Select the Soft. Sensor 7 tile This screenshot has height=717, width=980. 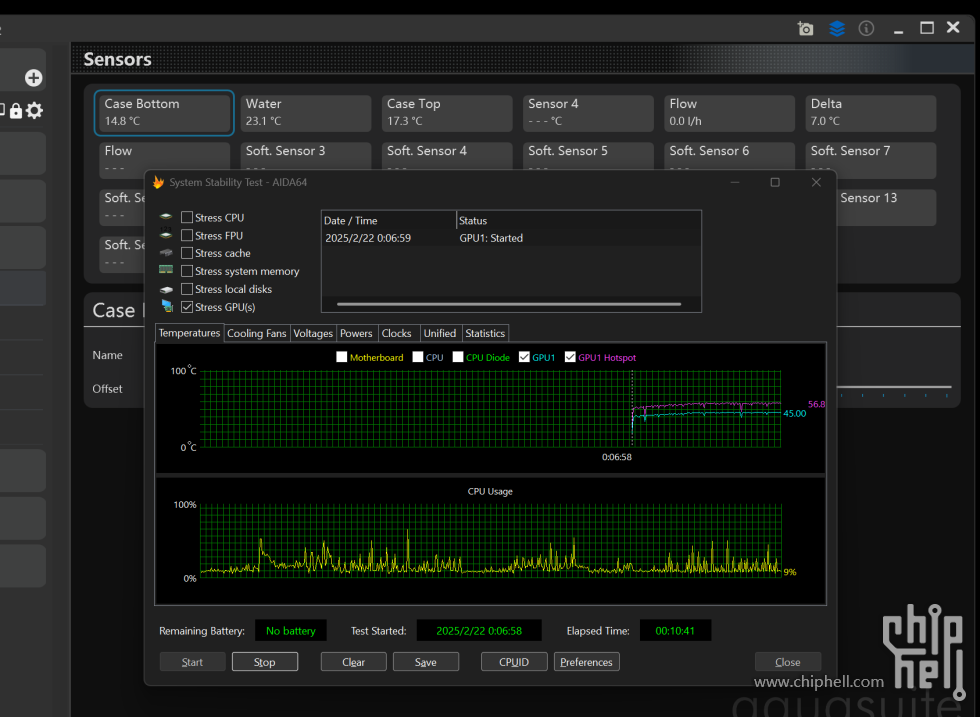point(871,160)
